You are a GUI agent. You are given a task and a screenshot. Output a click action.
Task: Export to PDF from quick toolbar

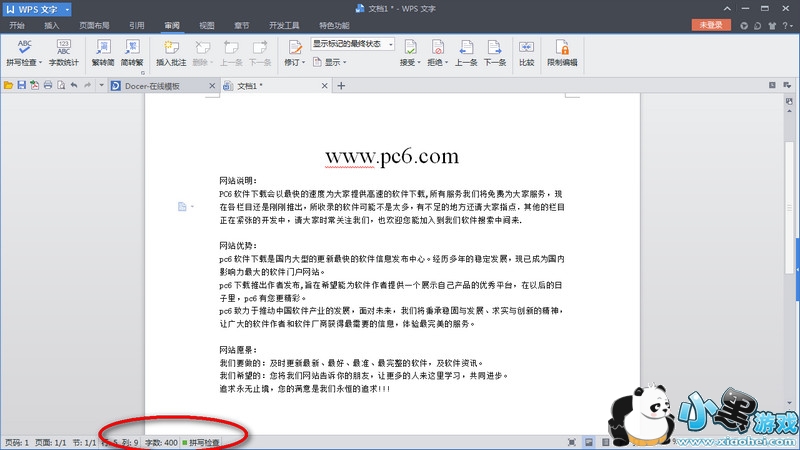(35, 85)
